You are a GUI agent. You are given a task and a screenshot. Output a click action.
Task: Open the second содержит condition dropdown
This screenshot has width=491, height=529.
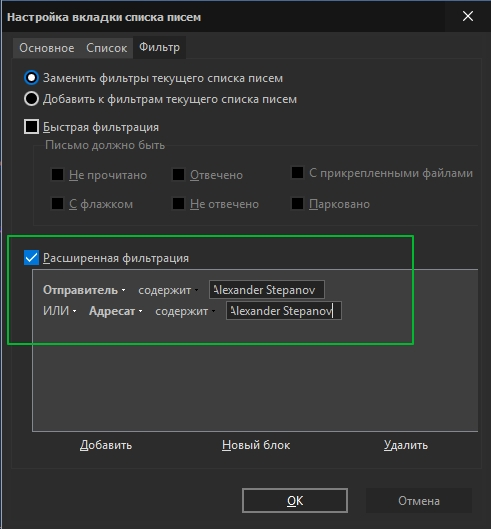[x=185, y=311]
